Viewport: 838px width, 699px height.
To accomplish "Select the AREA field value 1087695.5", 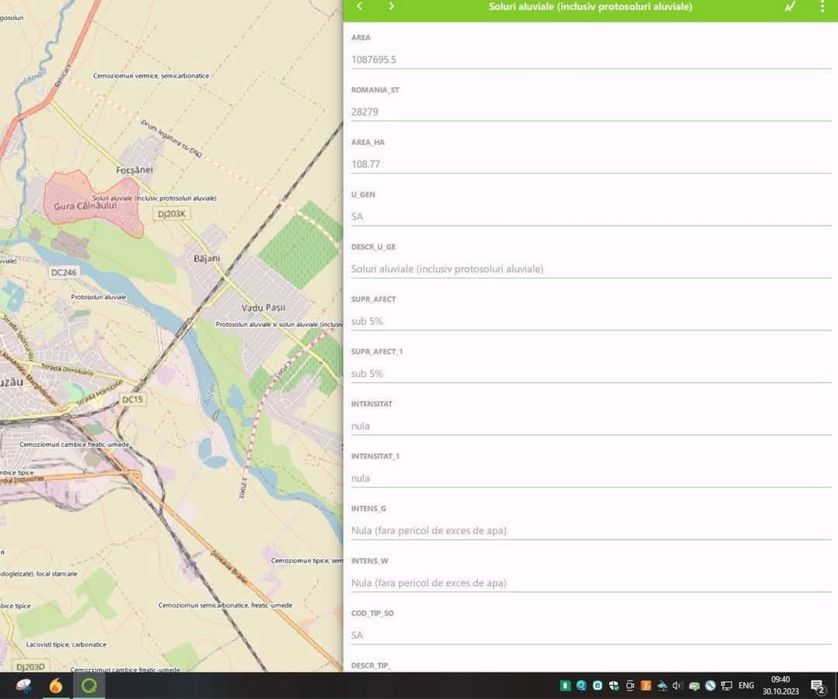I will [374, 59].
